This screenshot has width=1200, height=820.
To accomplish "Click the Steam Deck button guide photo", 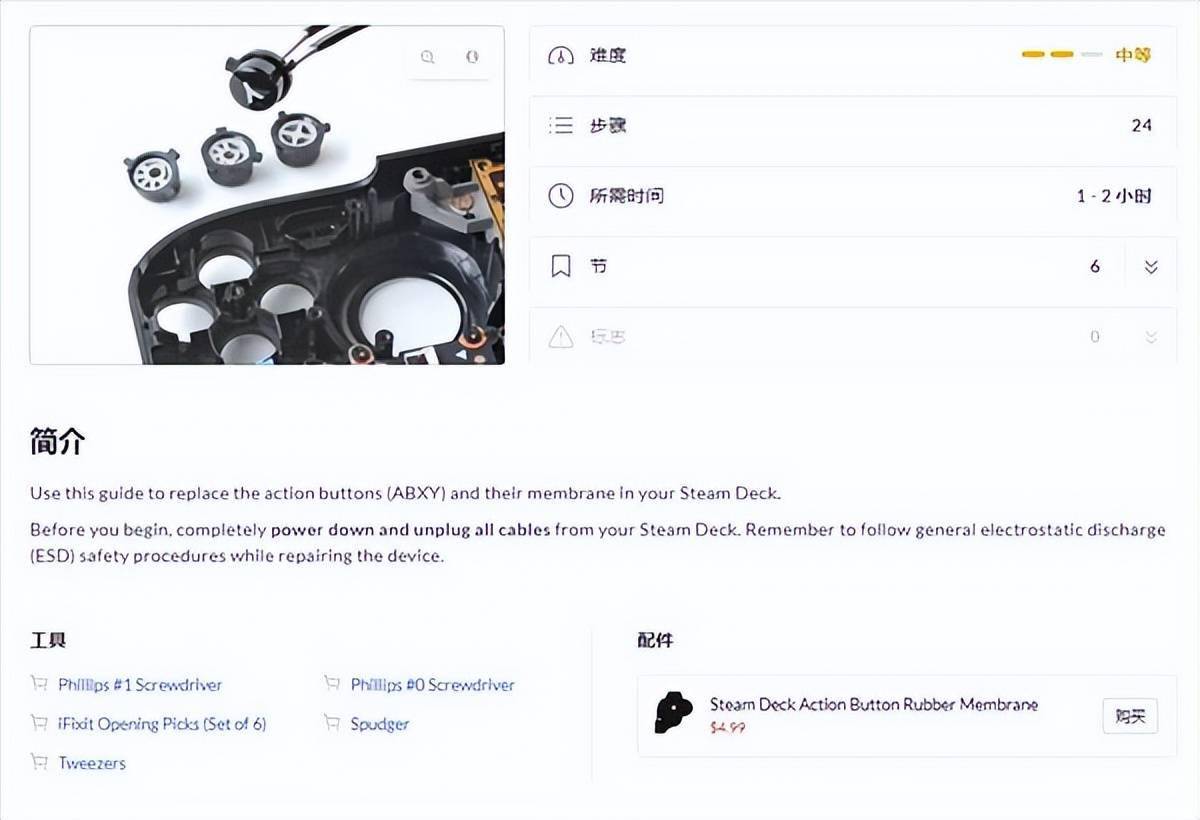I will [x=267, y=195].
